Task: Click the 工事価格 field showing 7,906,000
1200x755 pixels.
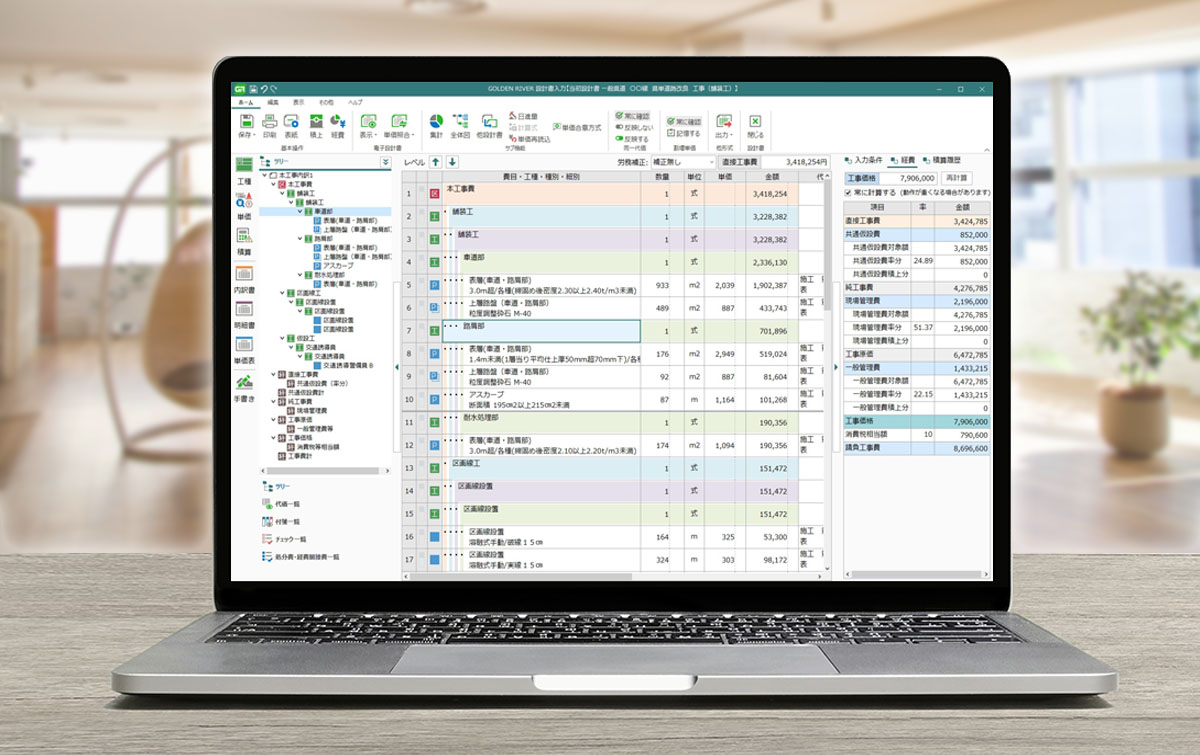Action: (909, 177)
